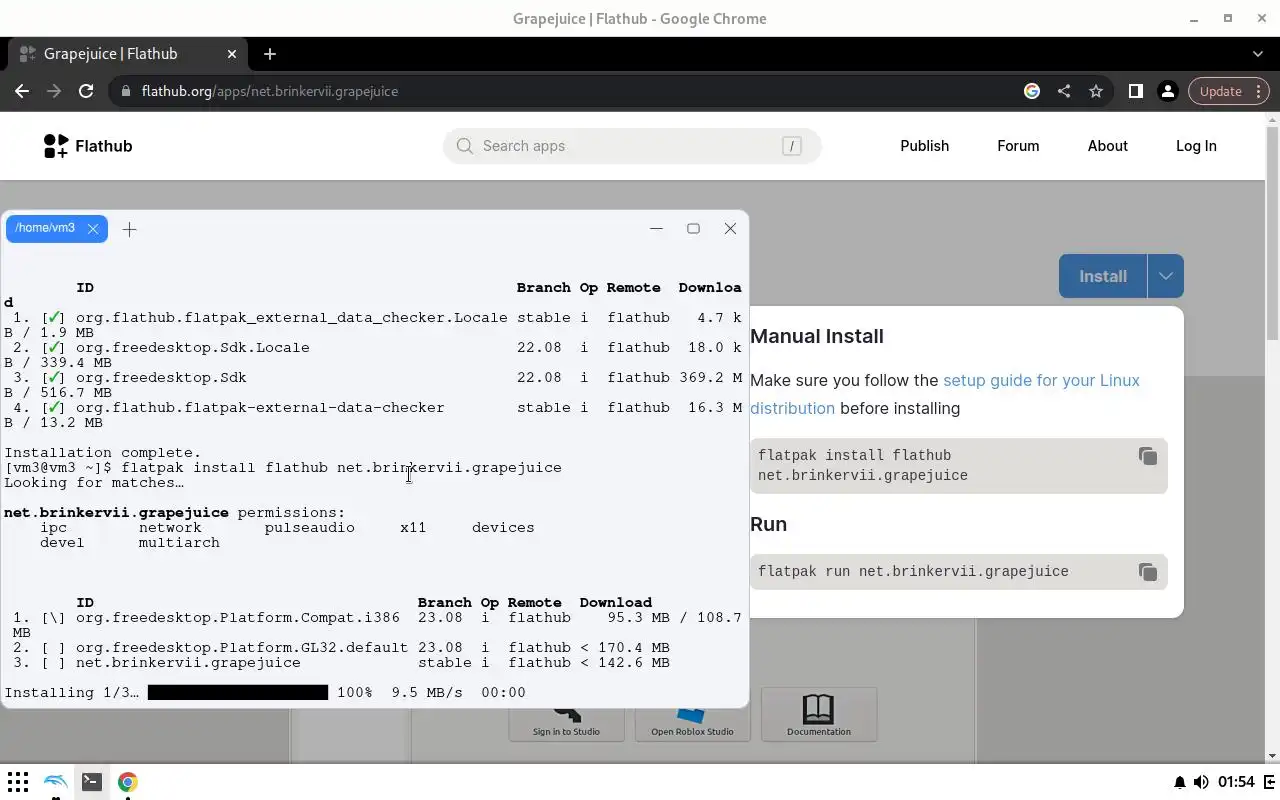Reload the Flathub page
This screenshot has width=1280, height=800.
coord(86,91)
